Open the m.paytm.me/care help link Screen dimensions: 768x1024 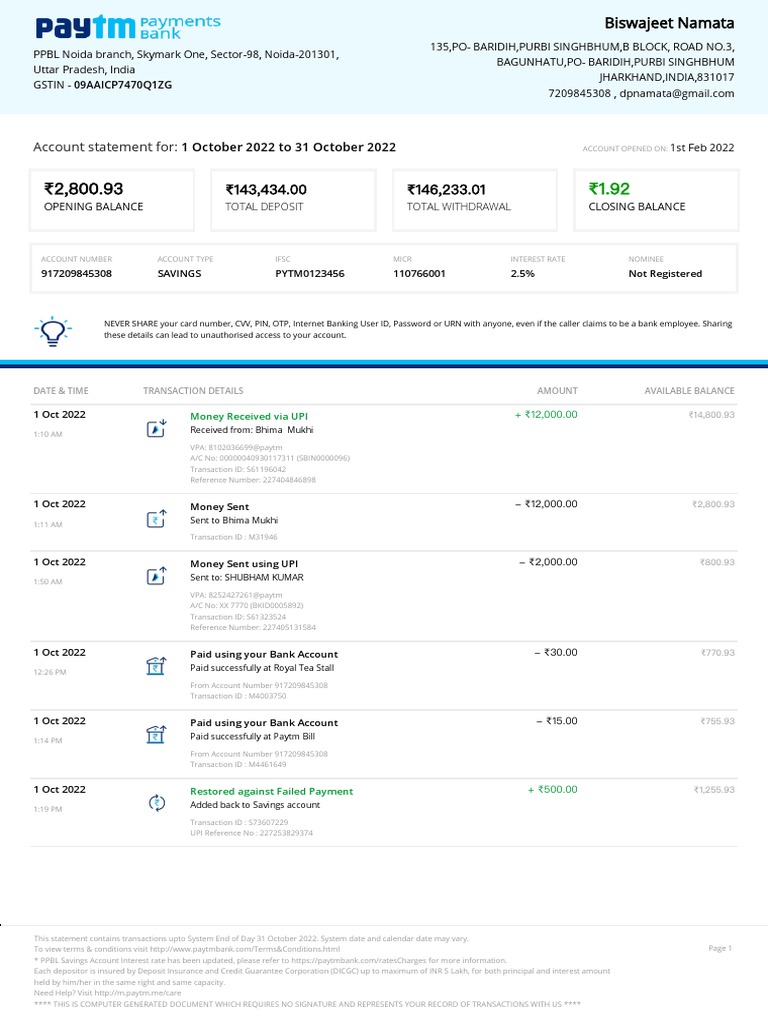[x=138, y=993]
